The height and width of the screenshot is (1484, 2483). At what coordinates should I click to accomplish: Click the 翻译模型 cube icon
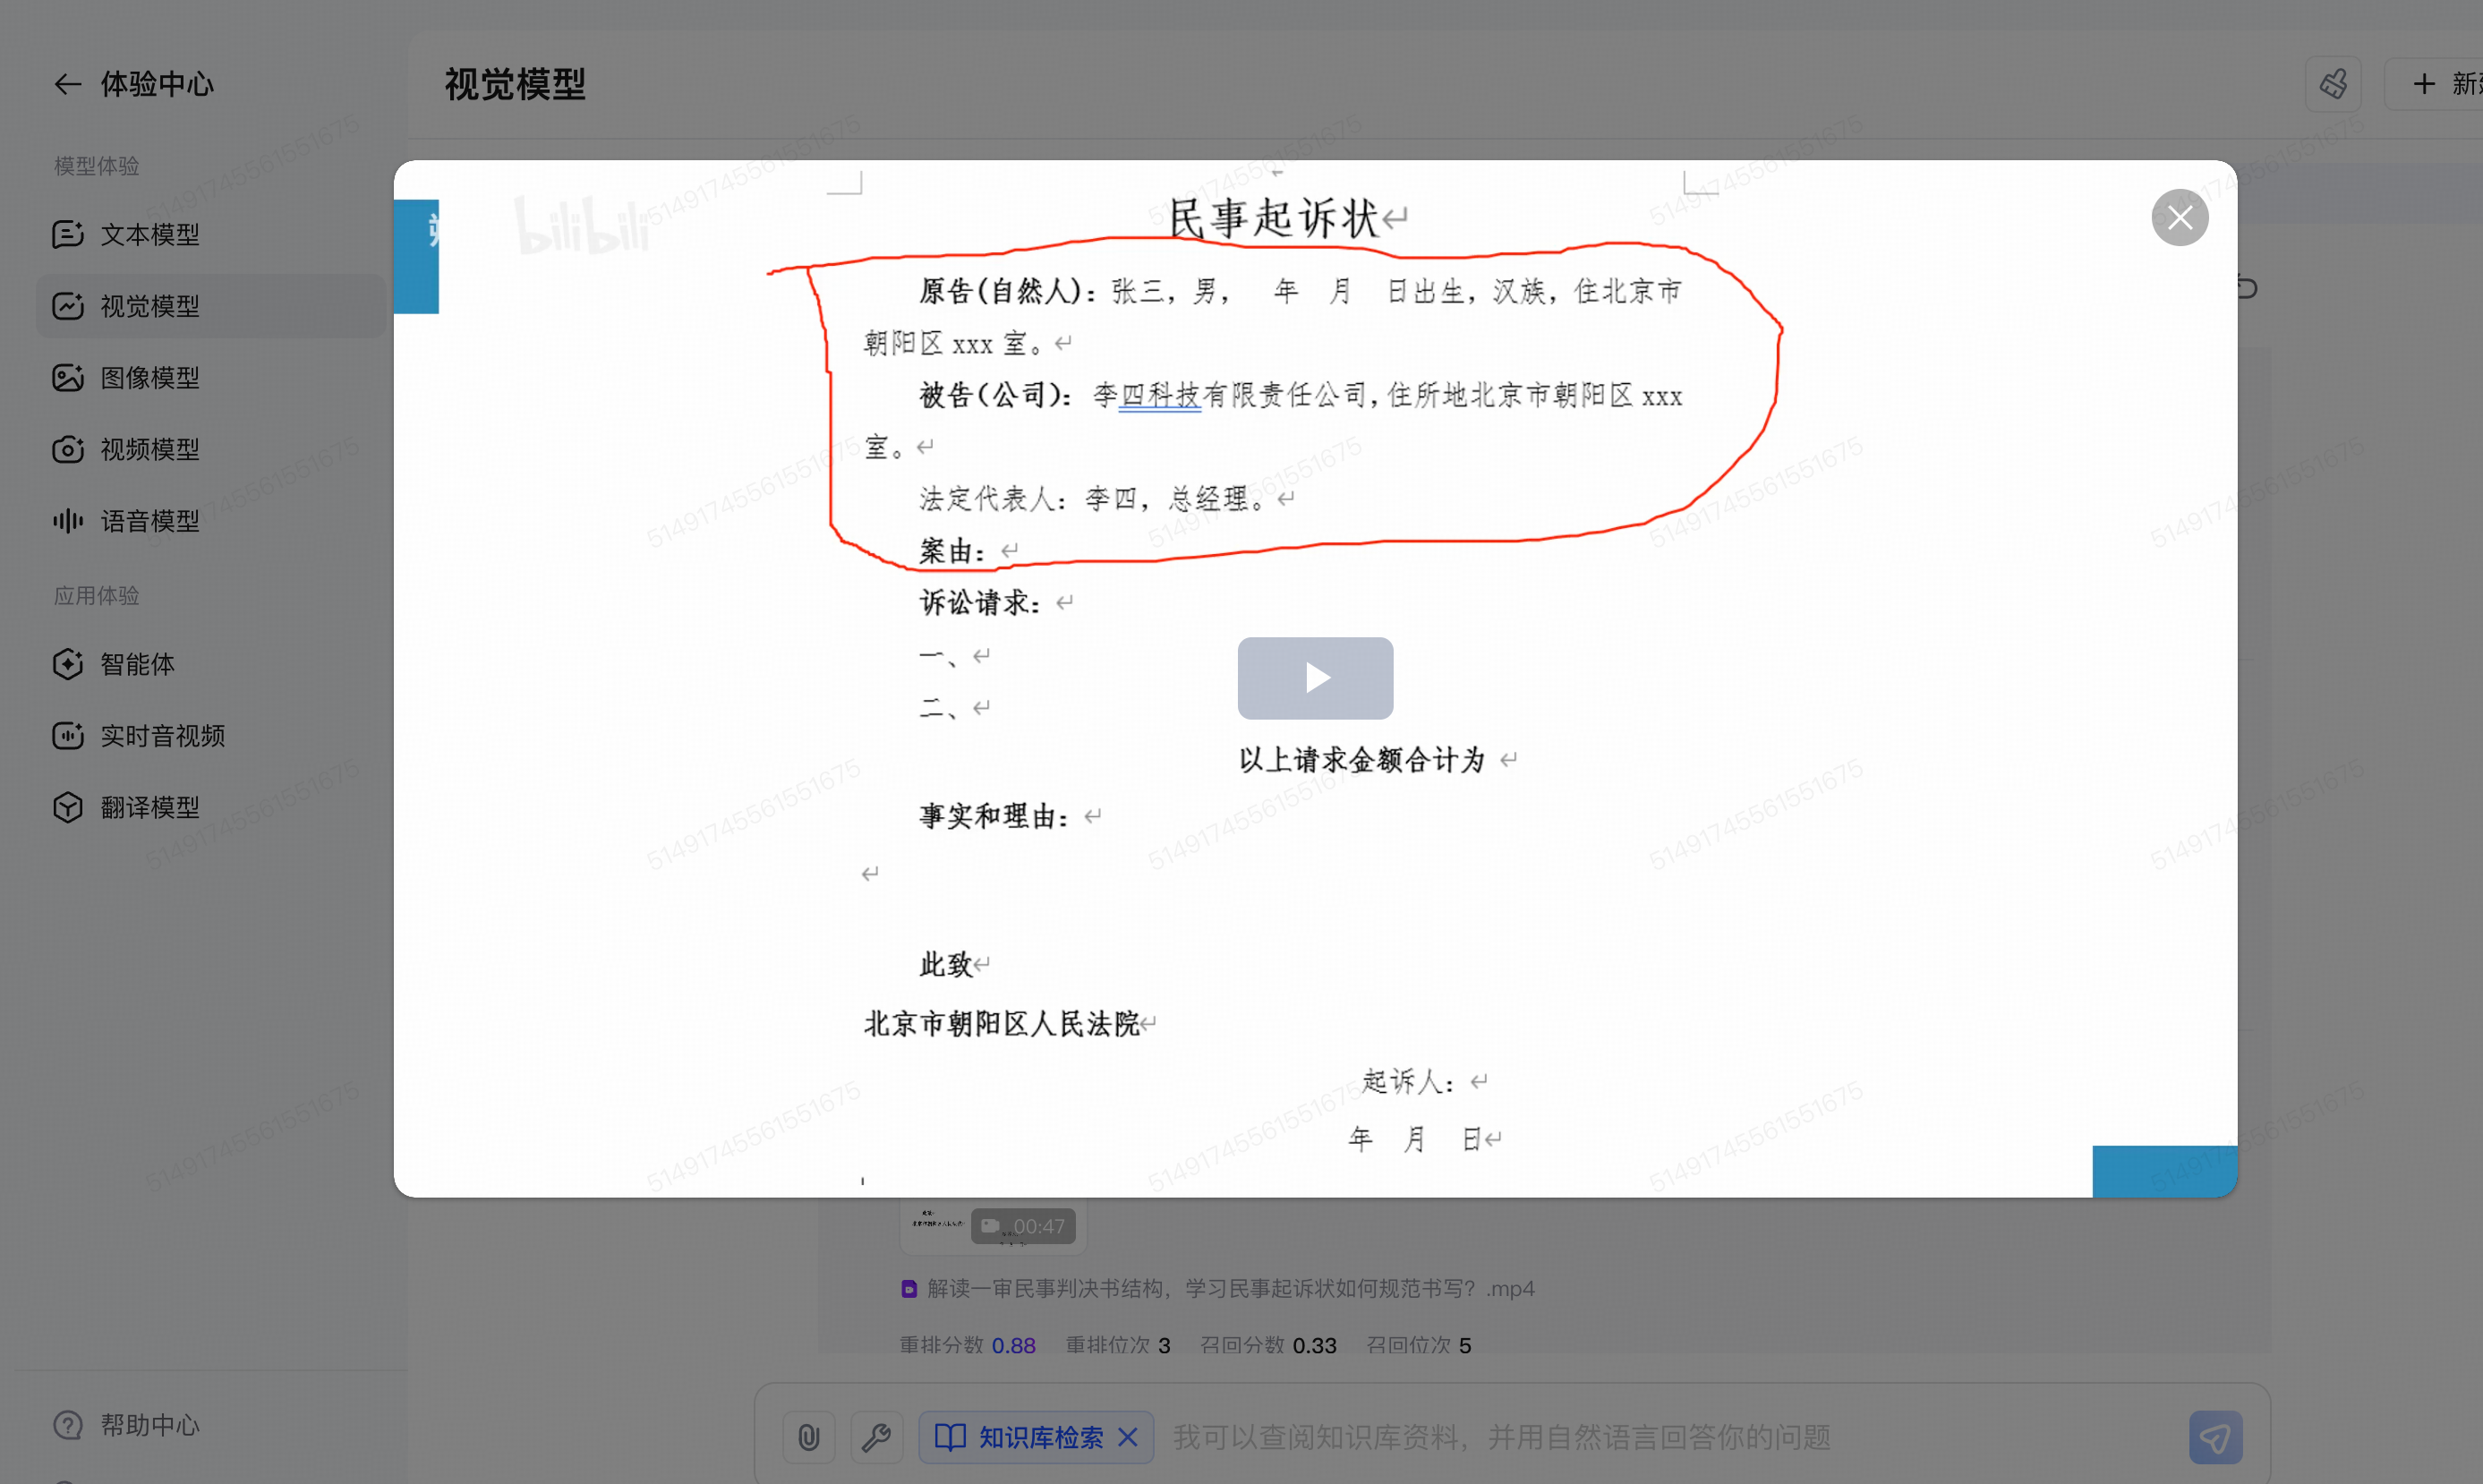point(68,807)
